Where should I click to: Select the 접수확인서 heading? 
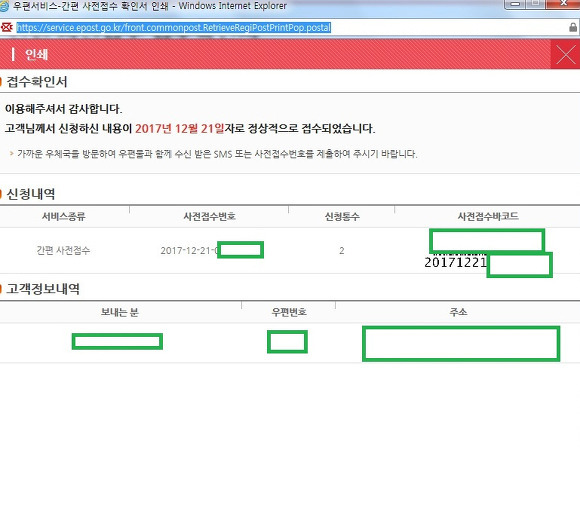tap(37, 82)
